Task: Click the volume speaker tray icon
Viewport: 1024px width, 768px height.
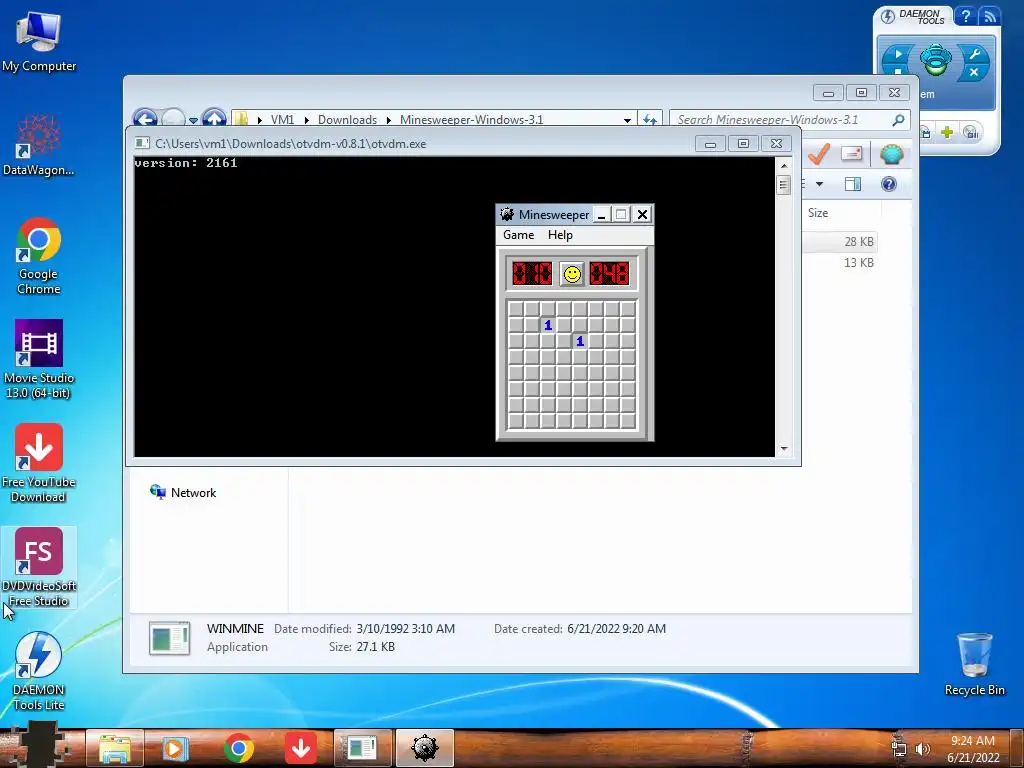Action: pyautogui.click(x=922, y=749)
